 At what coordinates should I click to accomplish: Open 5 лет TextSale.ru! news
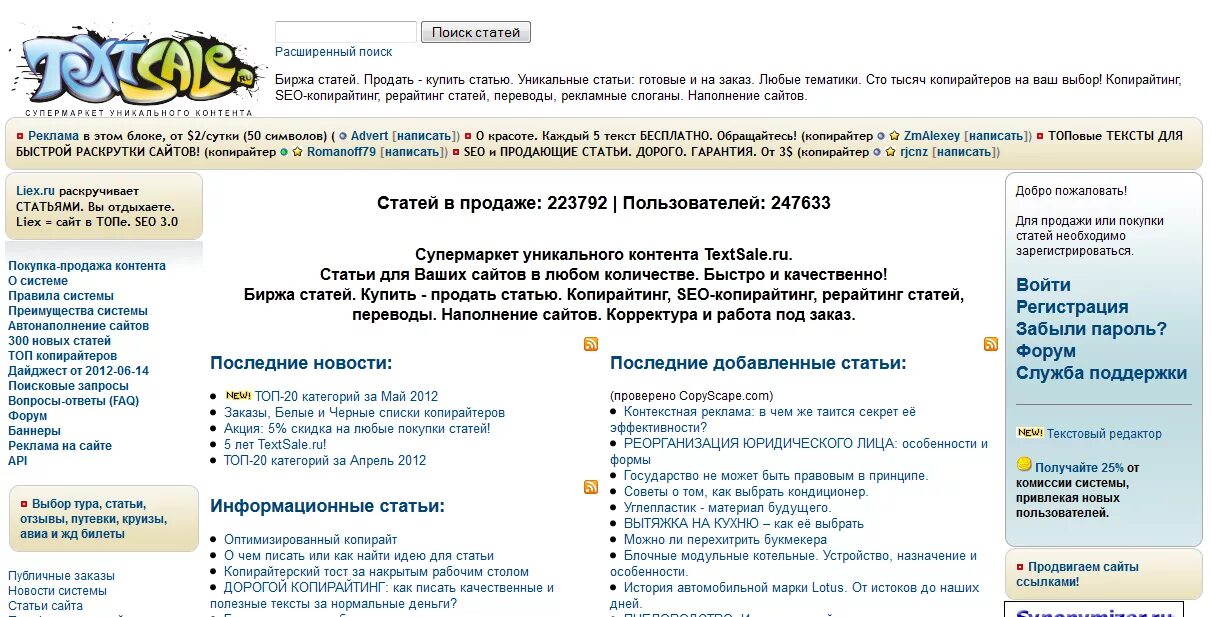(x=275, y=444)
